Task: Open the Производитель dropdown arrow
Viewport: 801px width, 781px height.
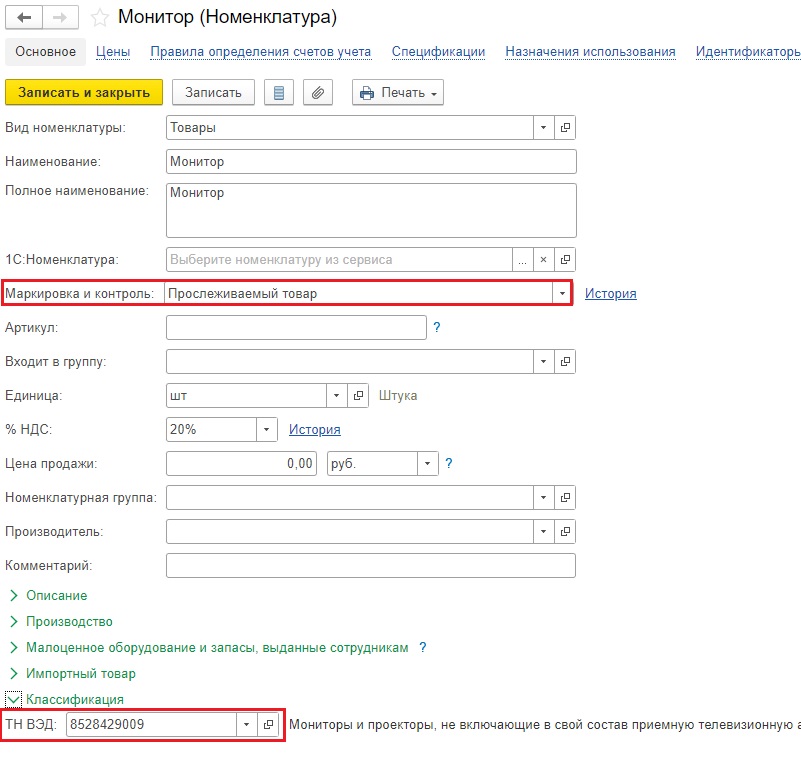Action: click(x=544, y=532)
